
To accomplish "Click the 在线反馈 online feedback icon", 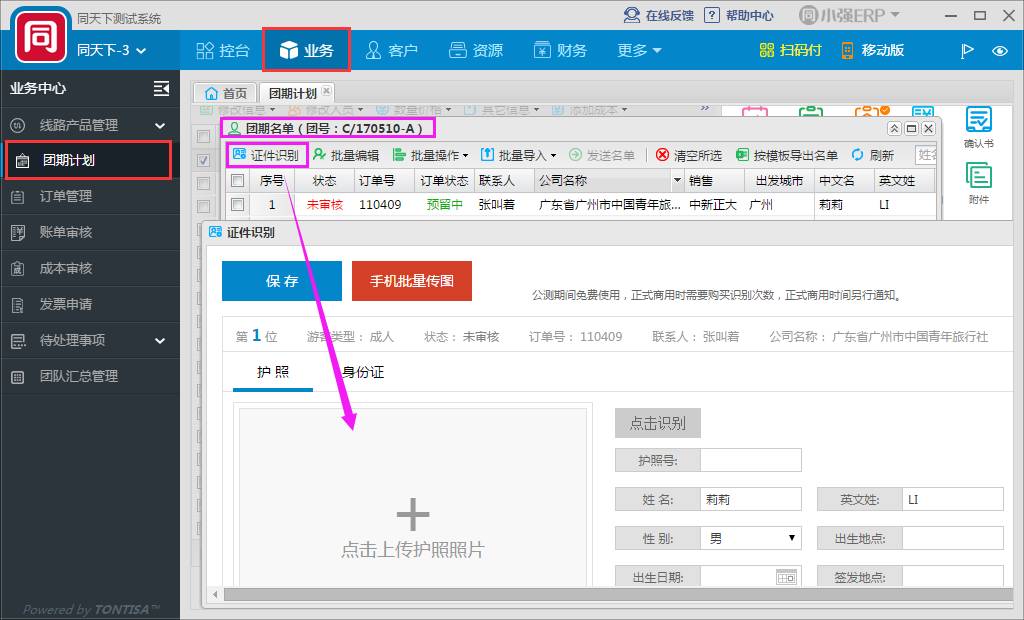I will point(632,15).
